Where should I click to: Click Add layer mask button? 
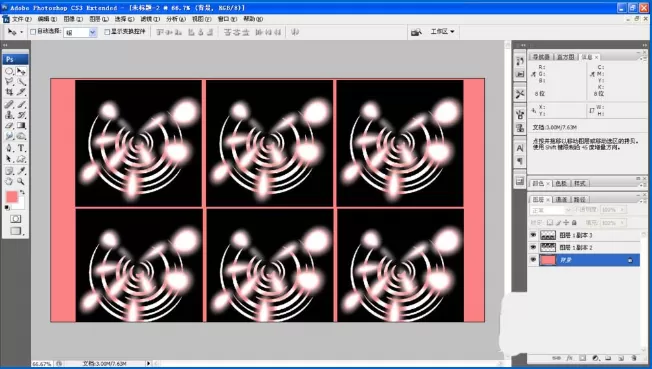583,358
